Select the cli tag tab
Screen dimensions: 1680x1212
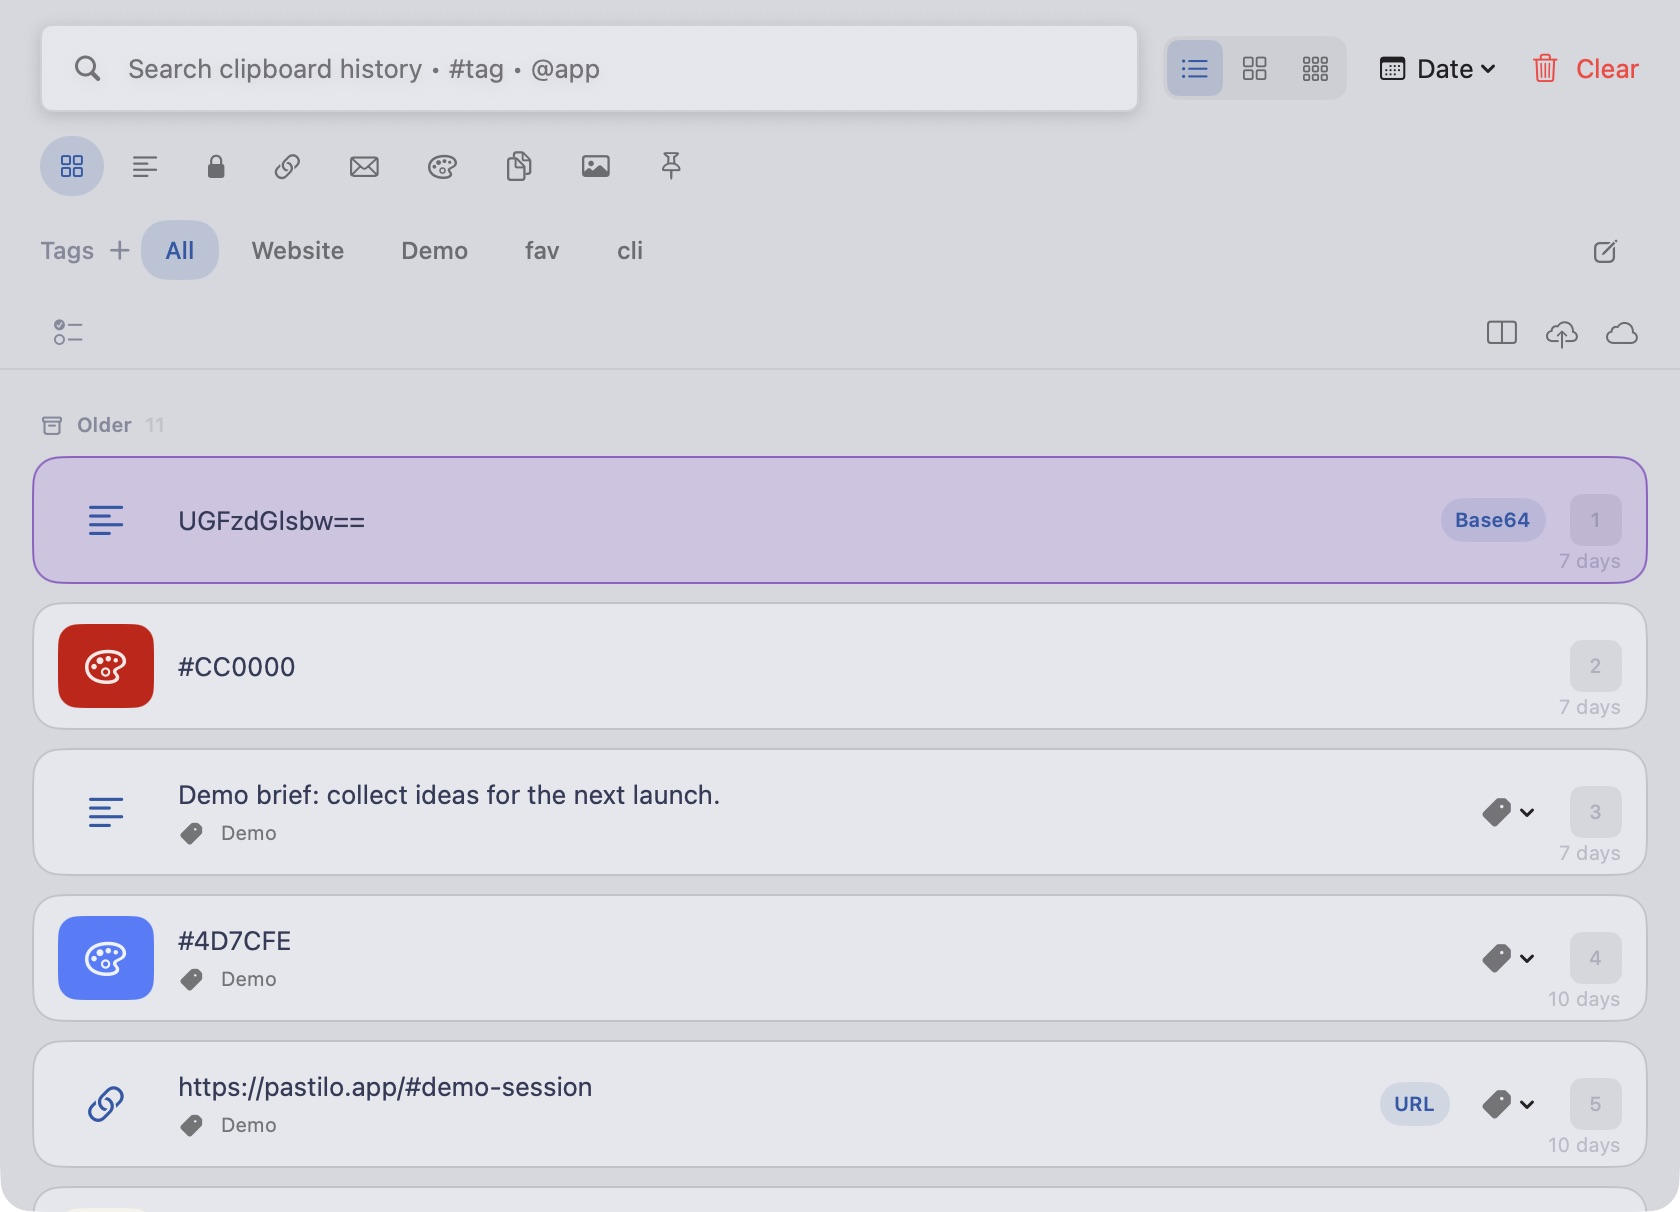[x=630, y=250]
